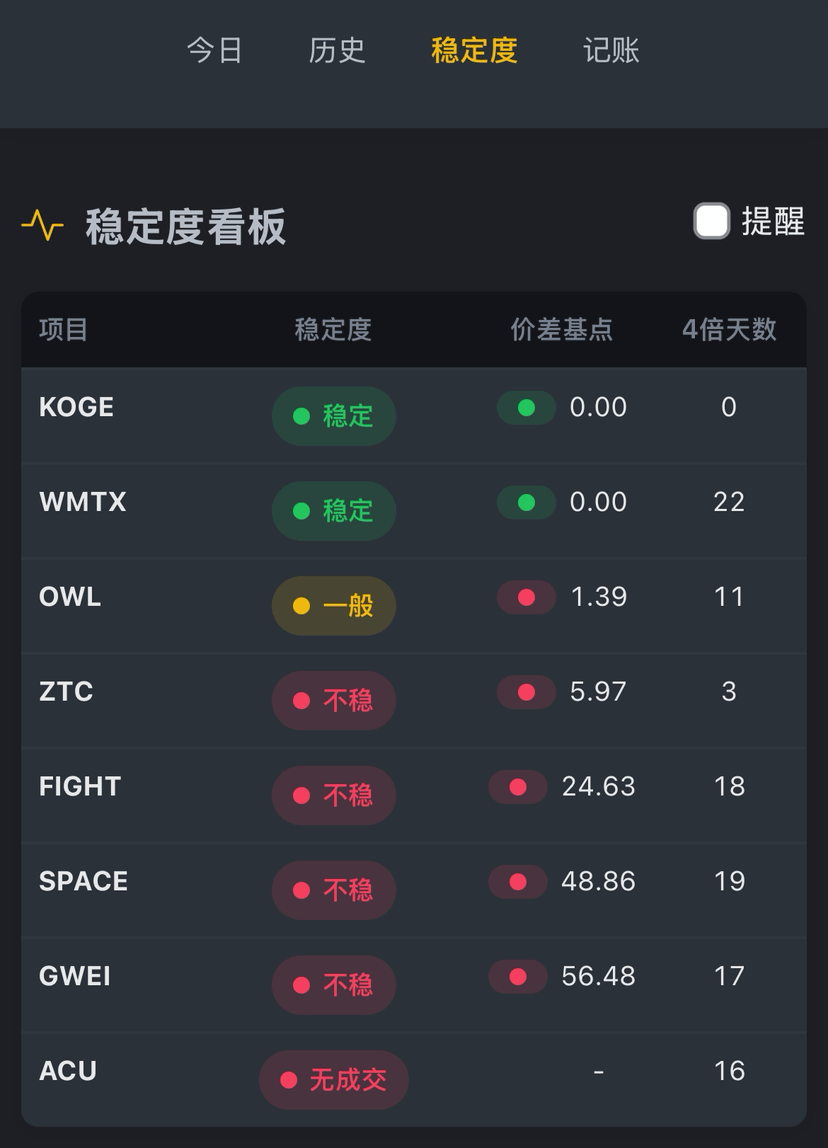Click the red price-gap indicator for ZTC
The height and width of the screenshot is (1148, 828).
coord(526,692)
